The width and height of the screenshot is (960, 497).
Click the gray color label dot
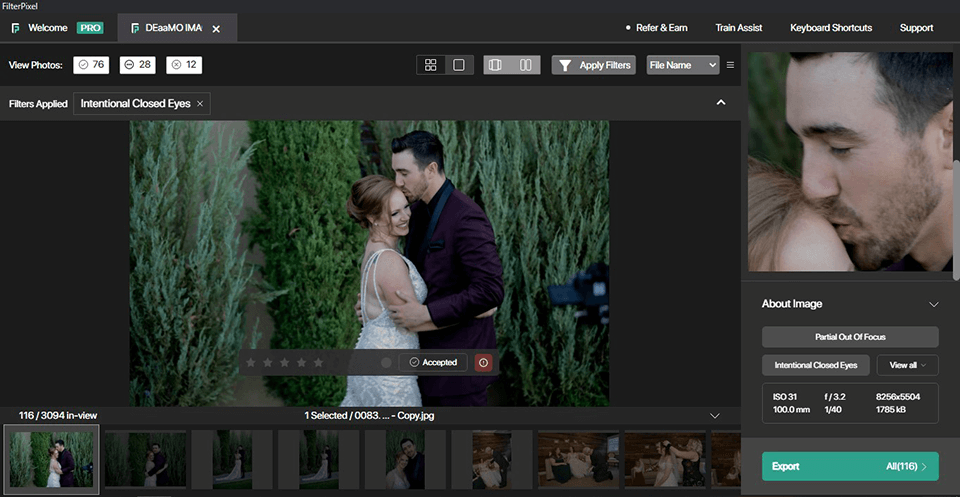(x=386, y=363)
